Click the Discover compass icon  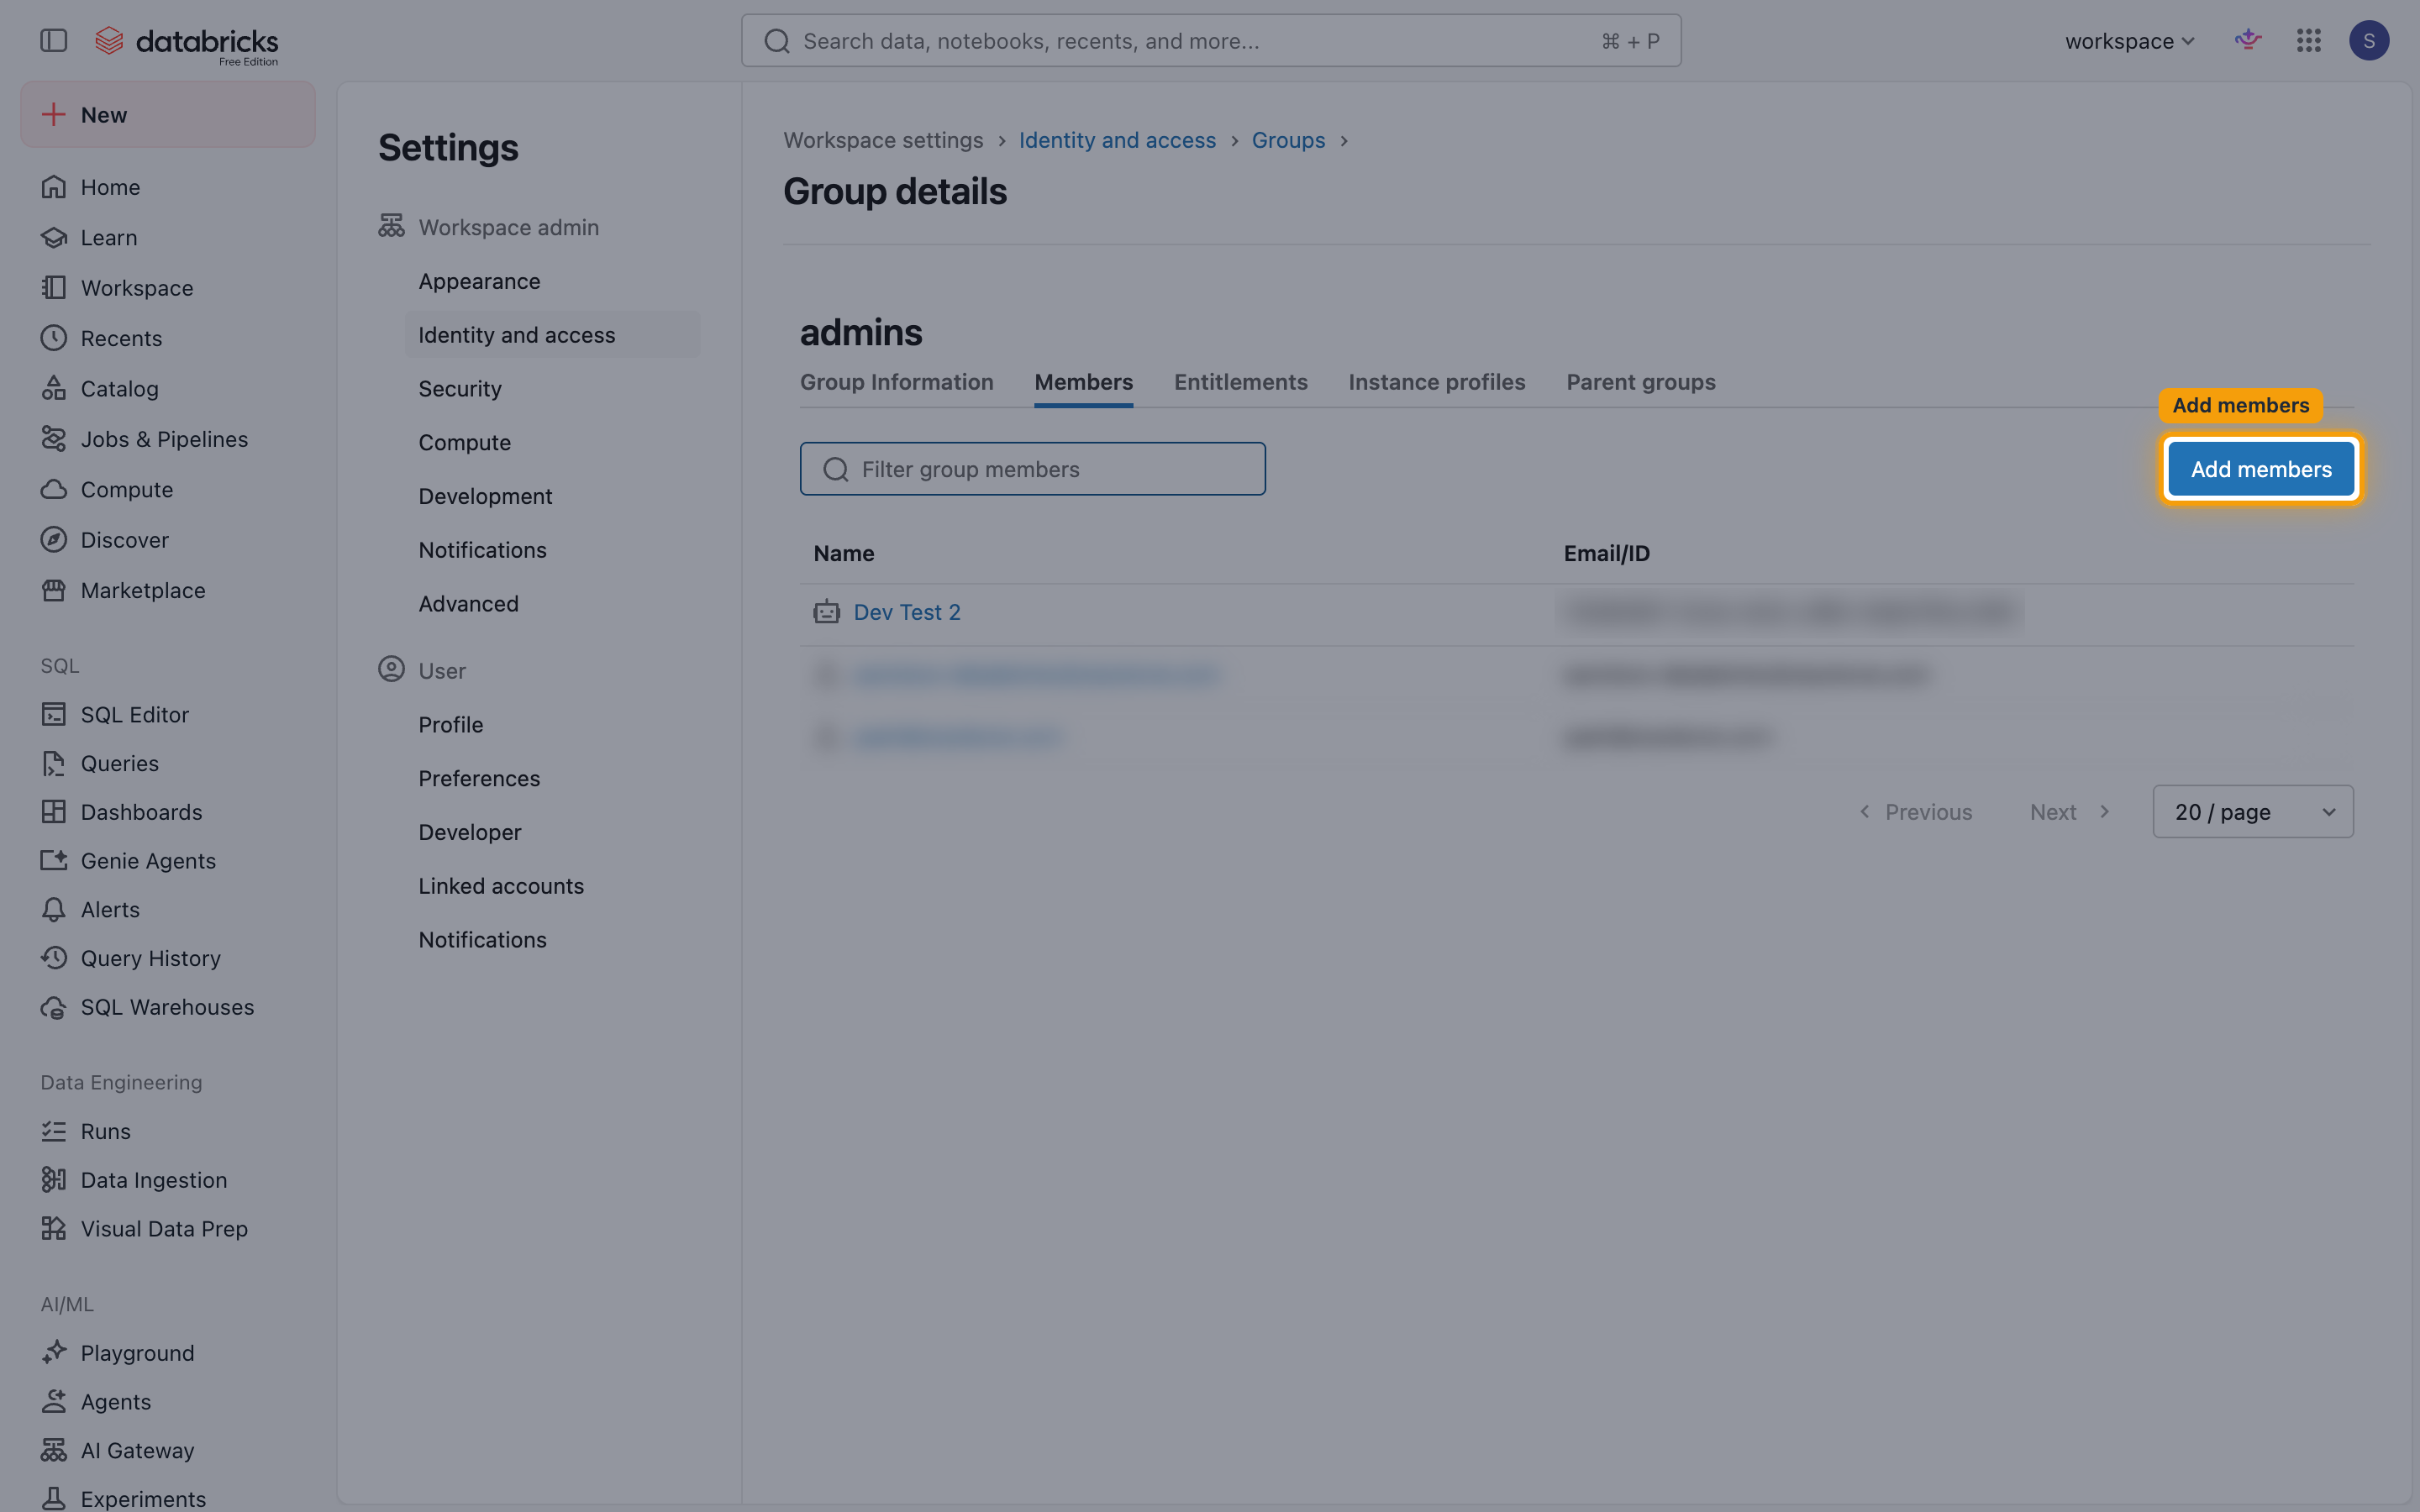[x=54, y=540]
